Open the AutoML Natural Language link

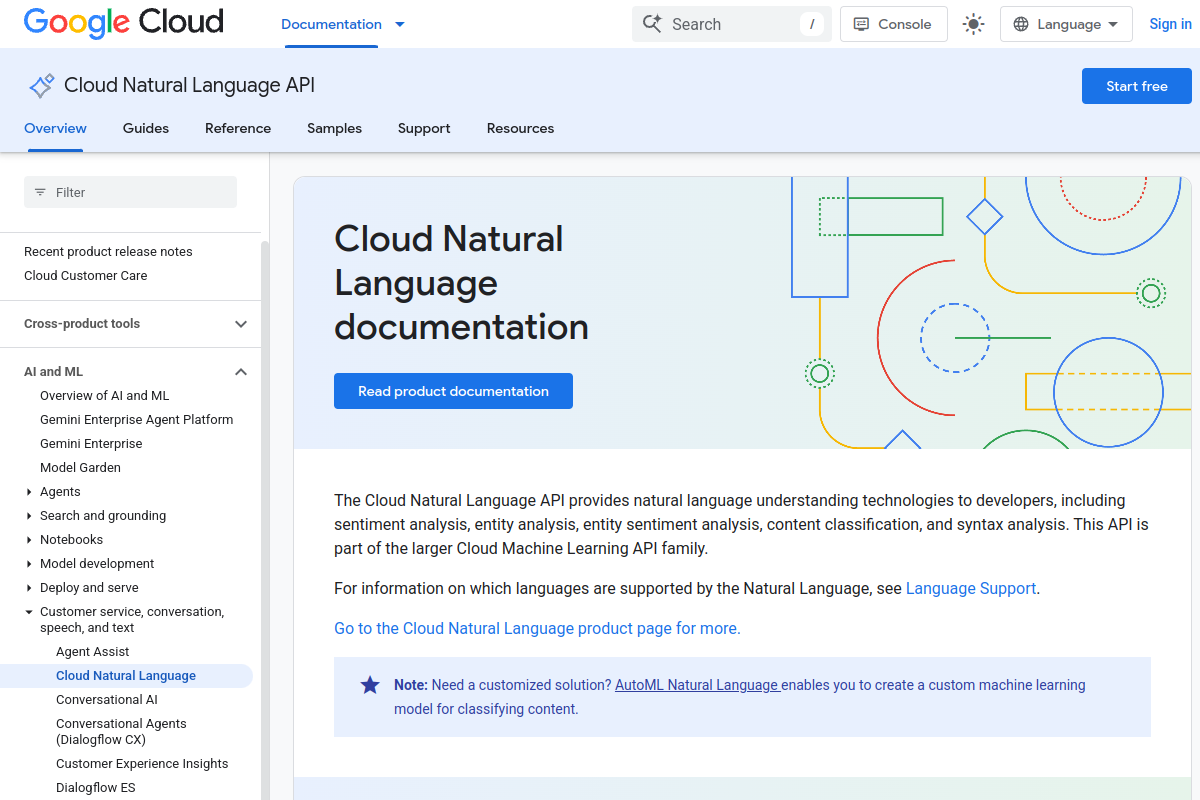(697, 685)
